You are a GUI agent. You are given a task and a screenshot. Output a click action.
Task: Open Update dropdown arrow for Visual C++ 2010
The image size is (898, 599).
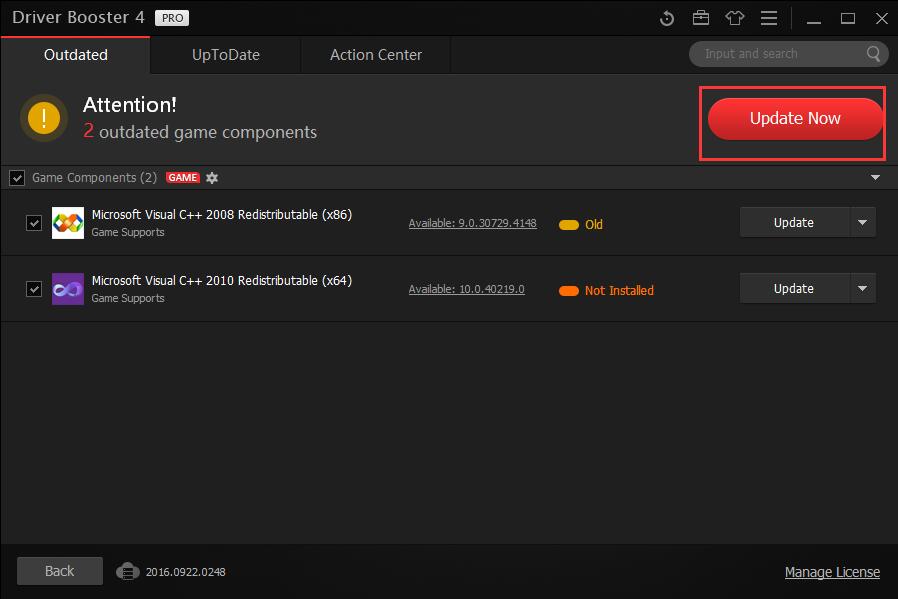coord(862,289)
